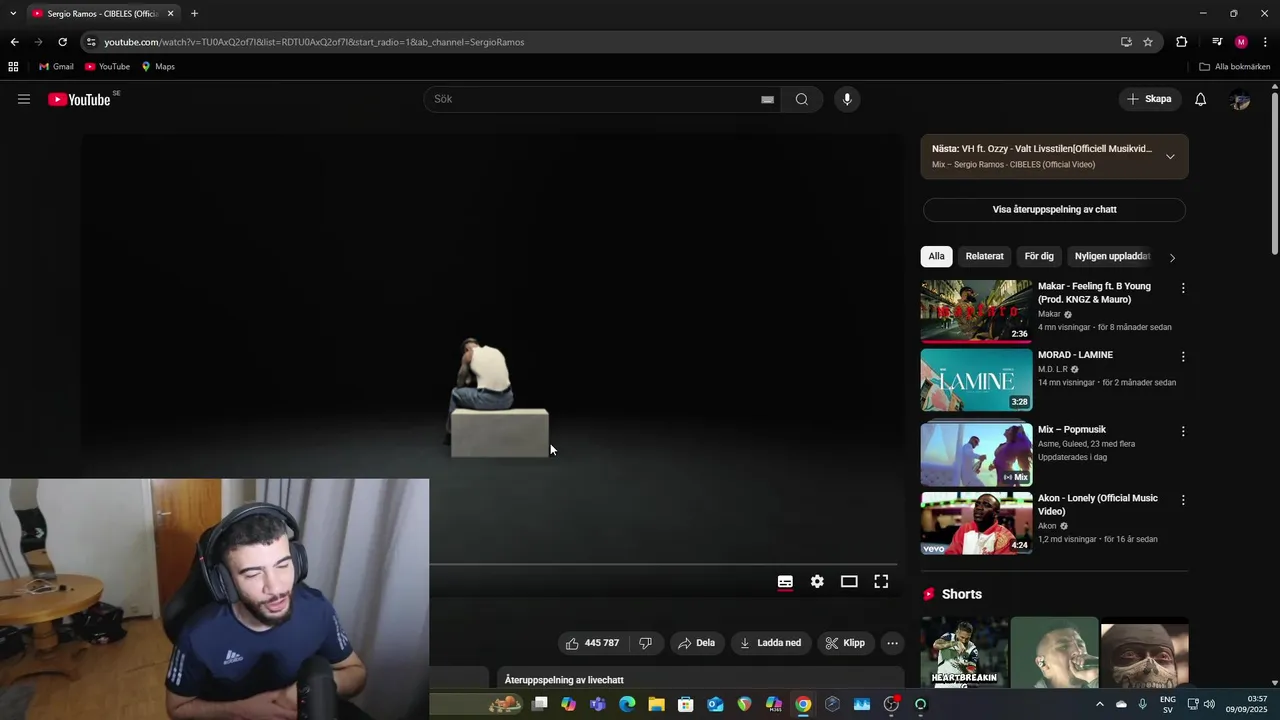1280x720 pixels.
Task: Open the MORAD - LAMINE video thumbnail
Action: pyautogui.click(x=976, y=379)
